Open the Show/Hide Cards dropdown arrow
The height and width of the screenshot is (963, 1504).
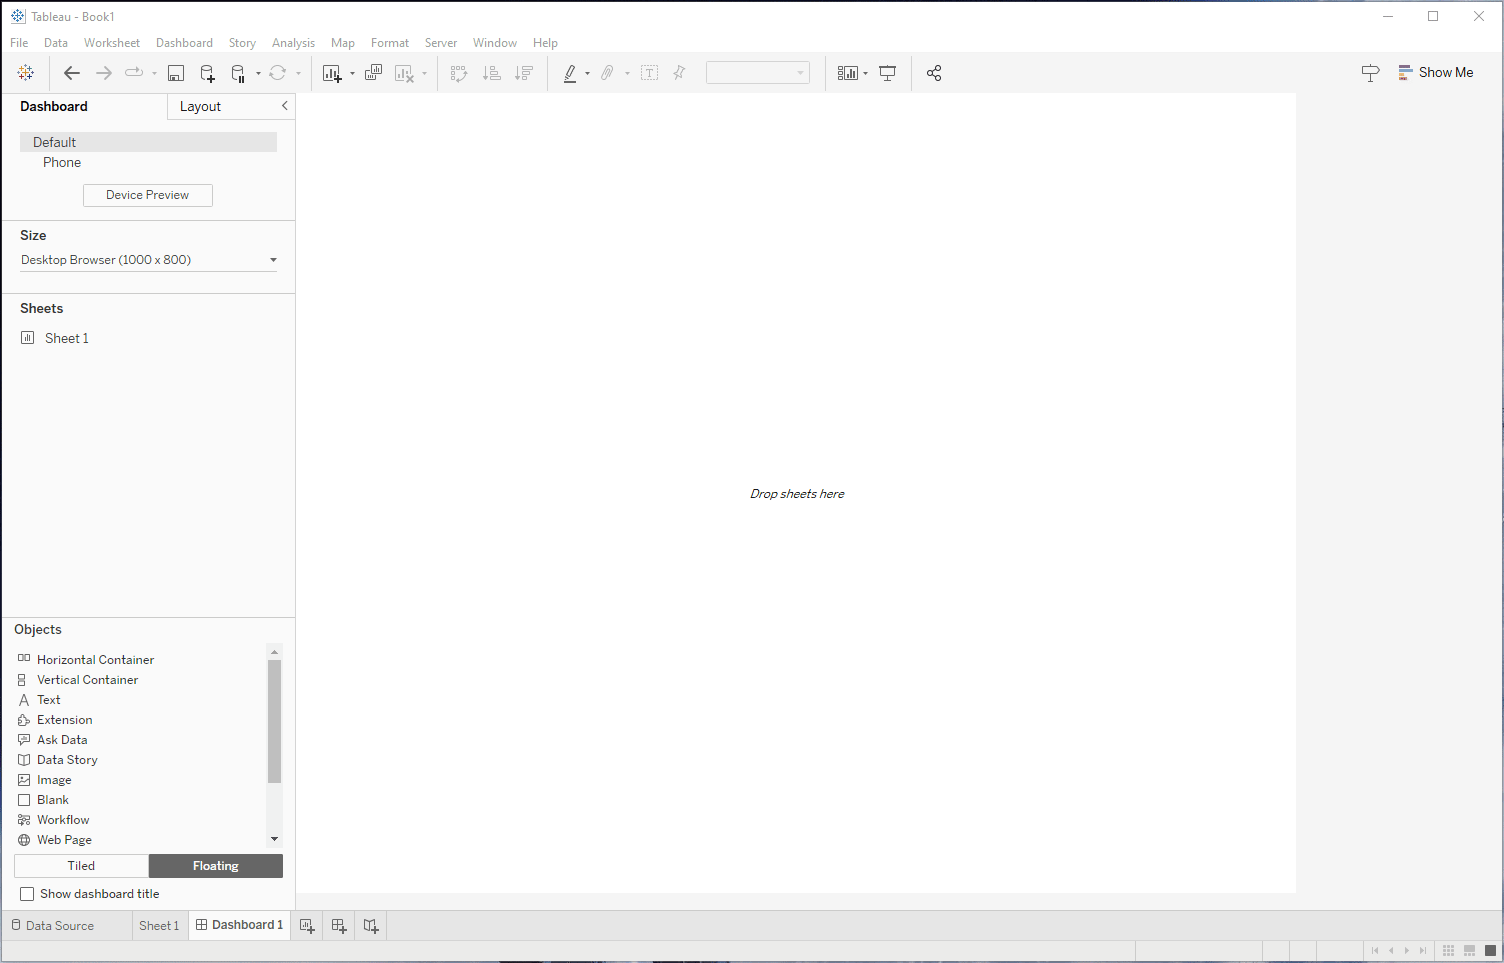click(x=865, y=74)
